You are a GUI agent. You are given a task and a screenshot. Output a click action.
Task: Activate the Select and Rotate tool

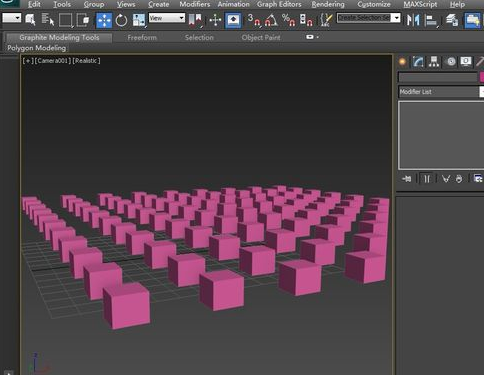121,20
